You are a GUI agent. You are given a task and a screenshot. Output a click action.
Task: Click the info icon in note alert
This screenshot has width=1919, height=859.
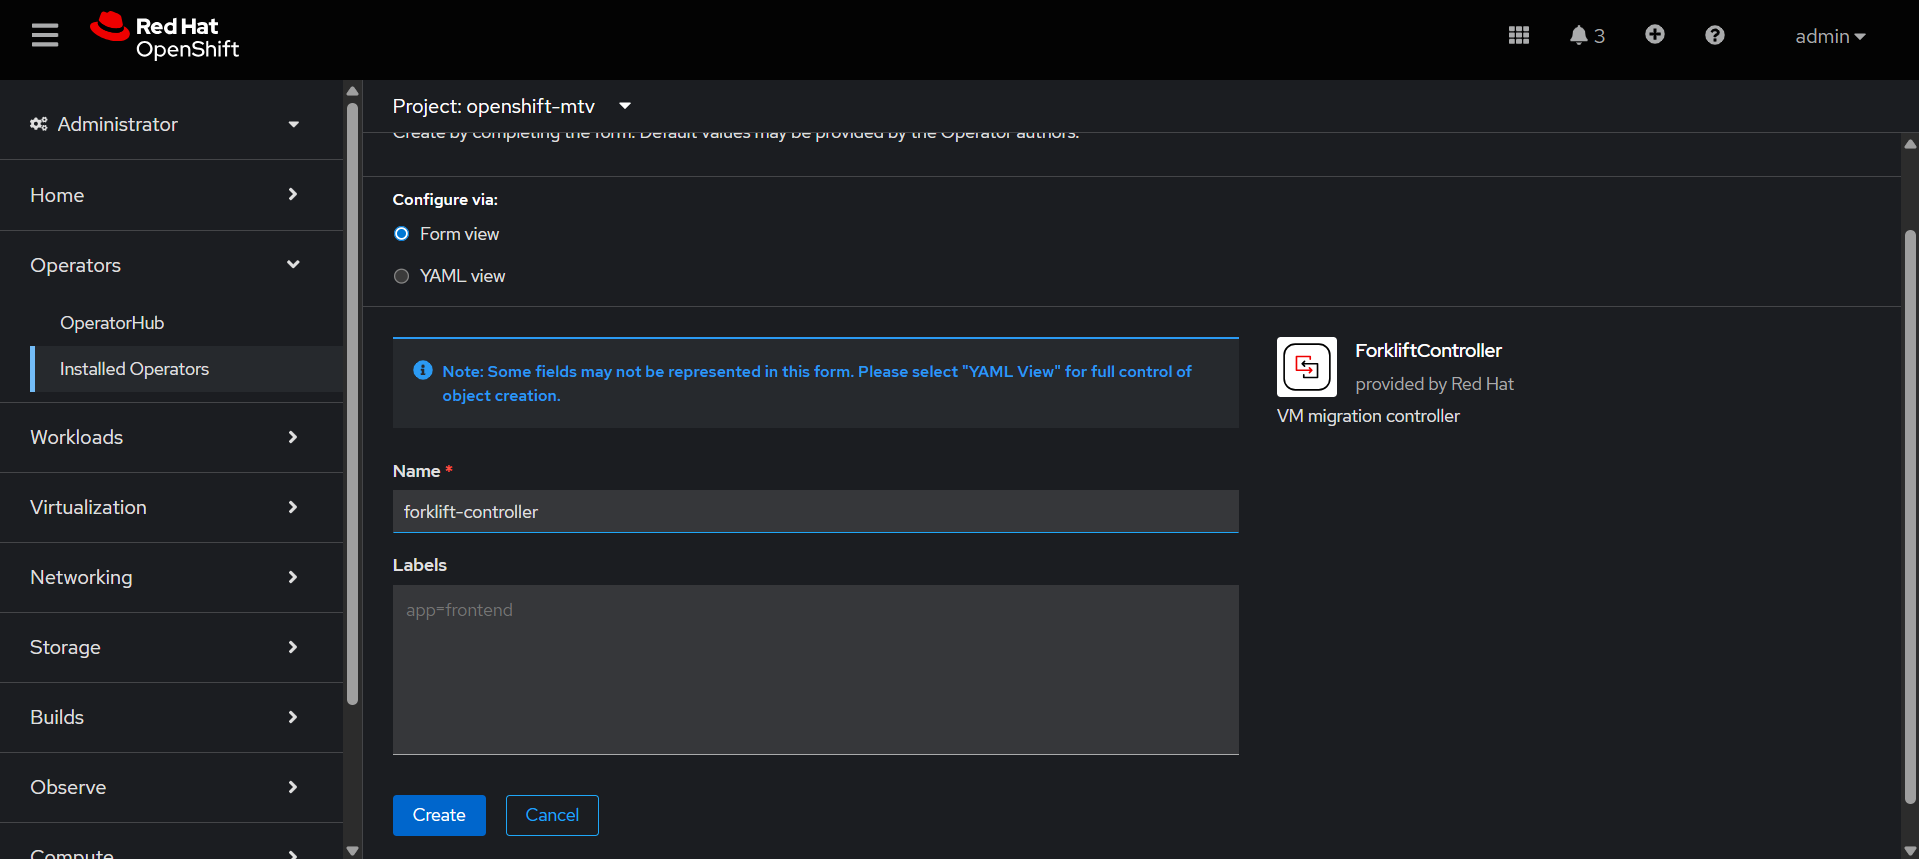pos(422,371)
